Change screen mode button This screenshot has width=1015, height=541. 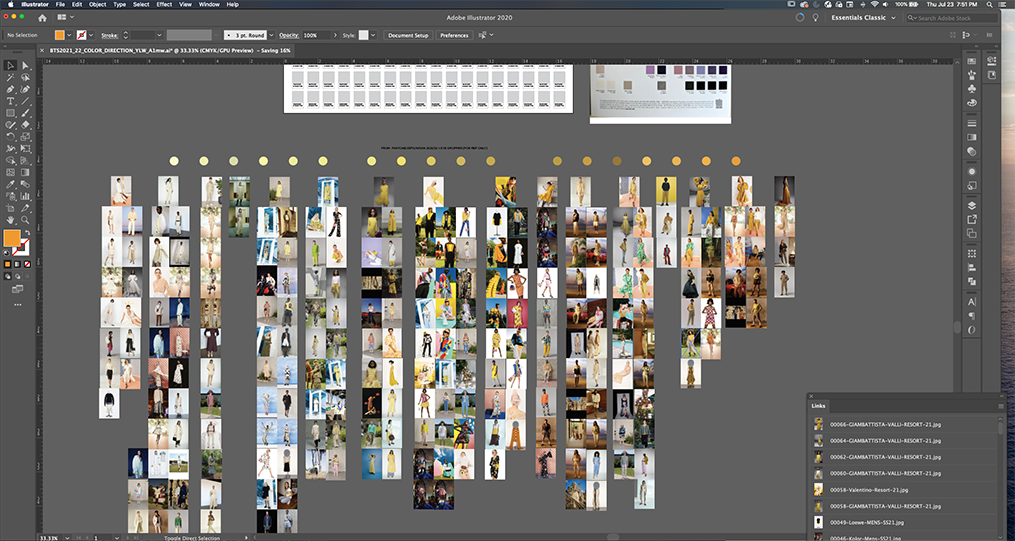point(17,289)
